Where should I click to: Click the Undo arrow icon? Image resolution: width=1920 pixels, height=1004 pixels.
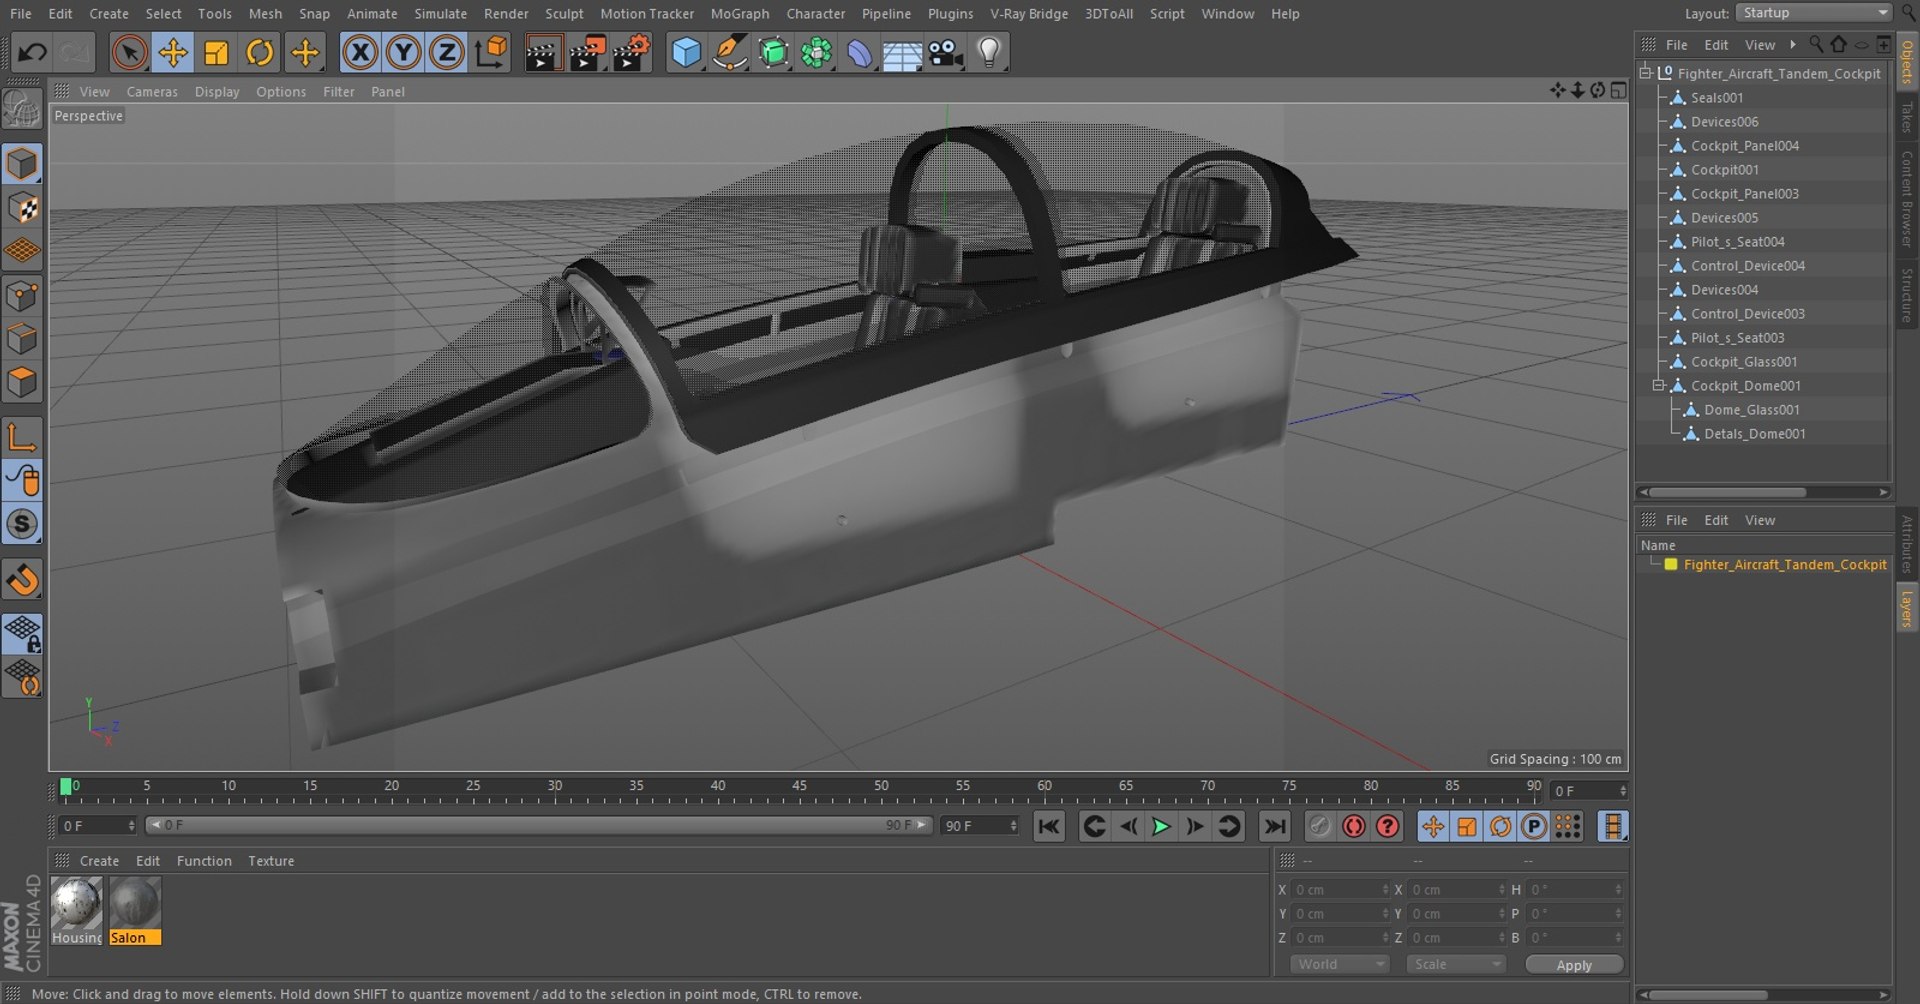coord(32,52)
